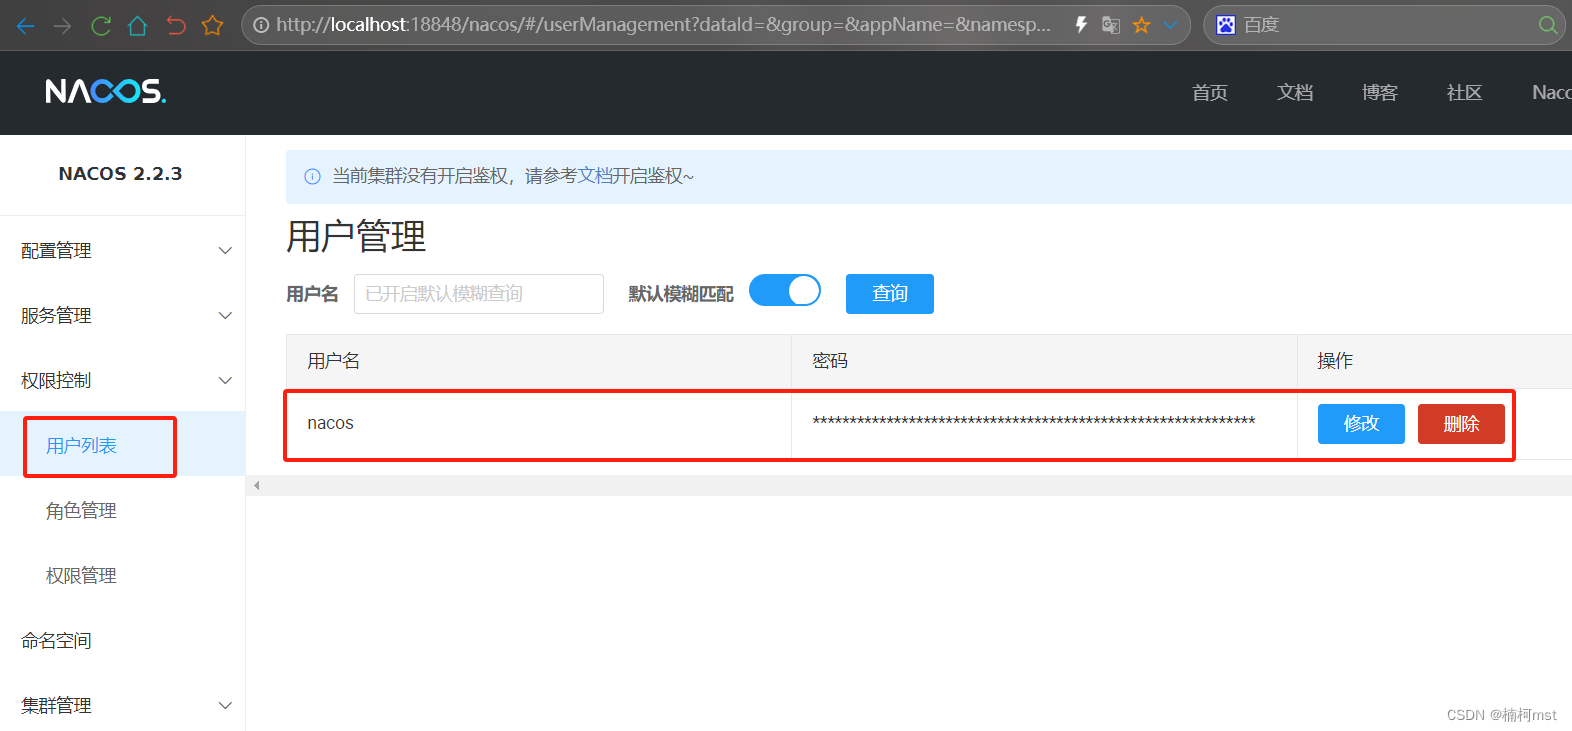Click the Baidu paw search engine icon
The height and width of the screenshot is (731, 1572).
(x=1226, y=25)
